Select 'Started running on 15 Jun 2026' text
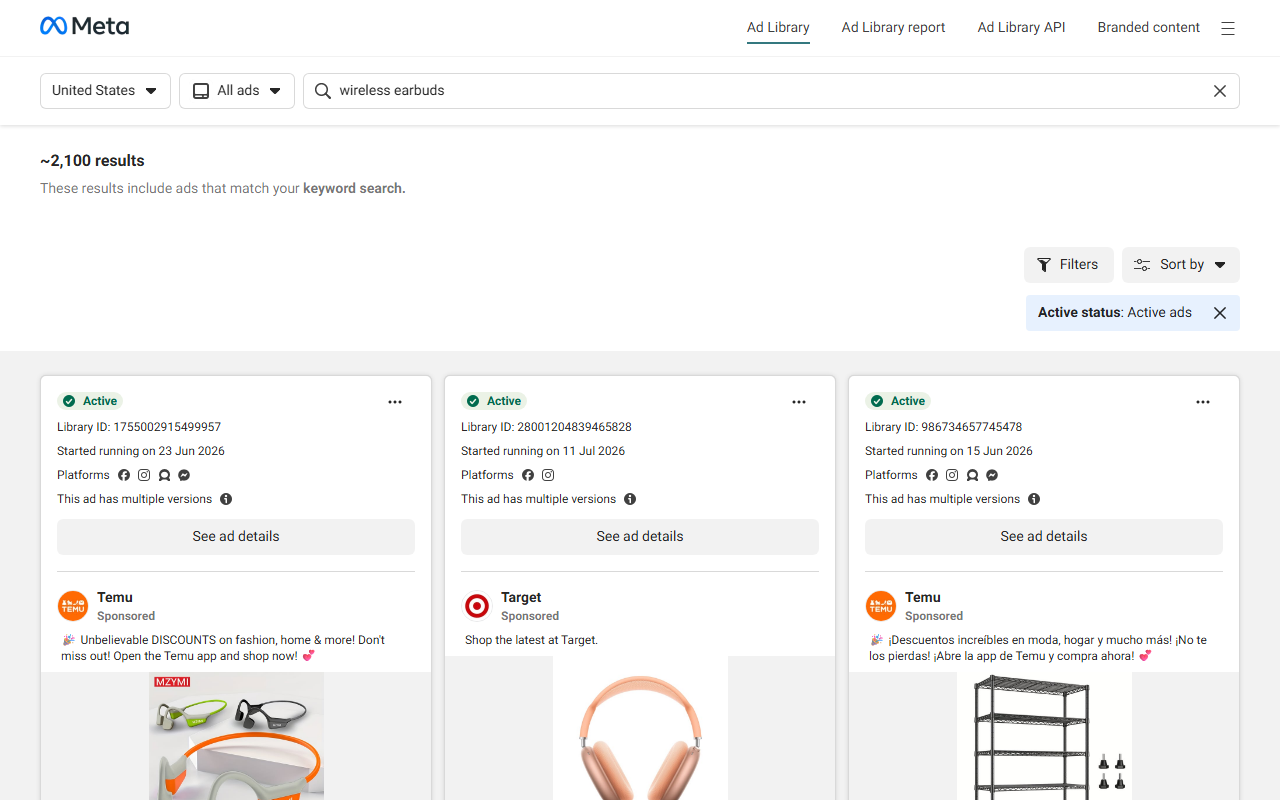This screenshot has width=1280, height=800. [x=949, y=451]
